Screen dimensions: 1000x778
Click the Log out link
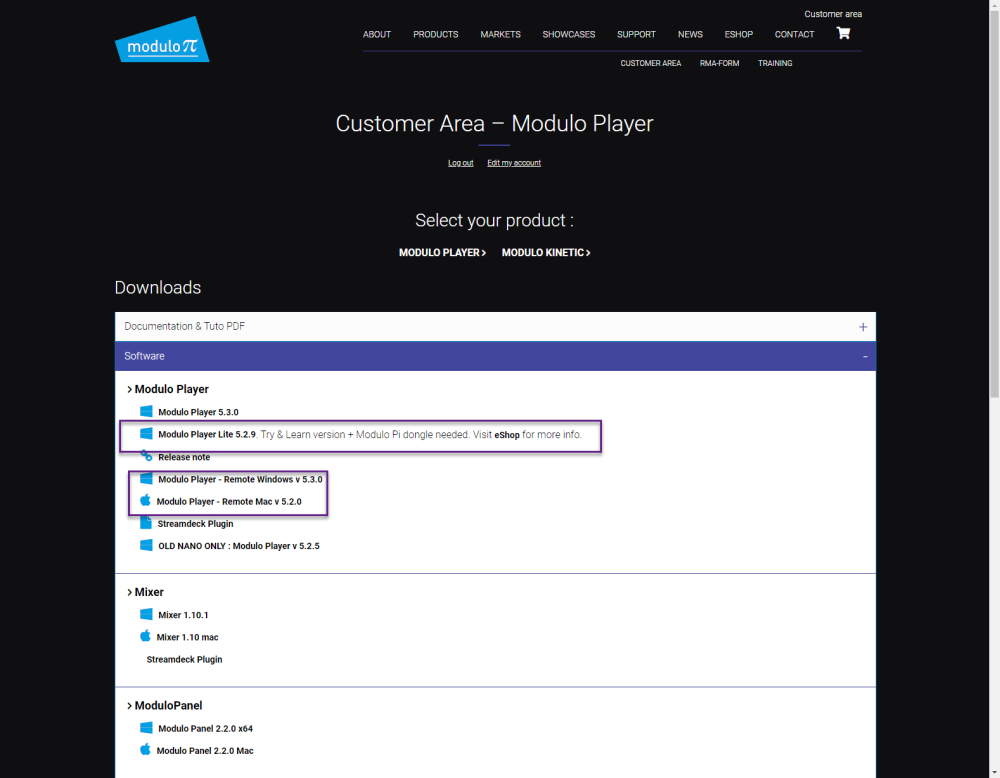[460, 163]
